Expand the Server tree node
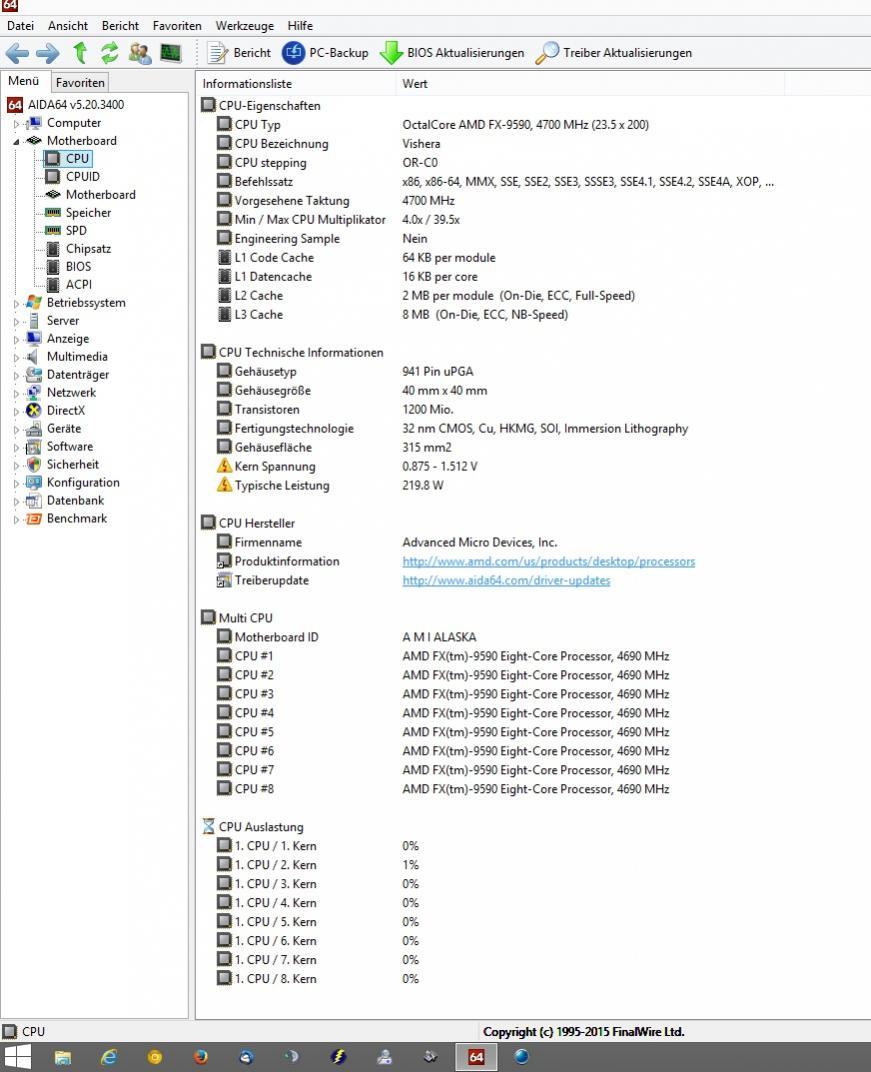The height and width of the screenshot is (1072, 871). click(x=16, y=321)
